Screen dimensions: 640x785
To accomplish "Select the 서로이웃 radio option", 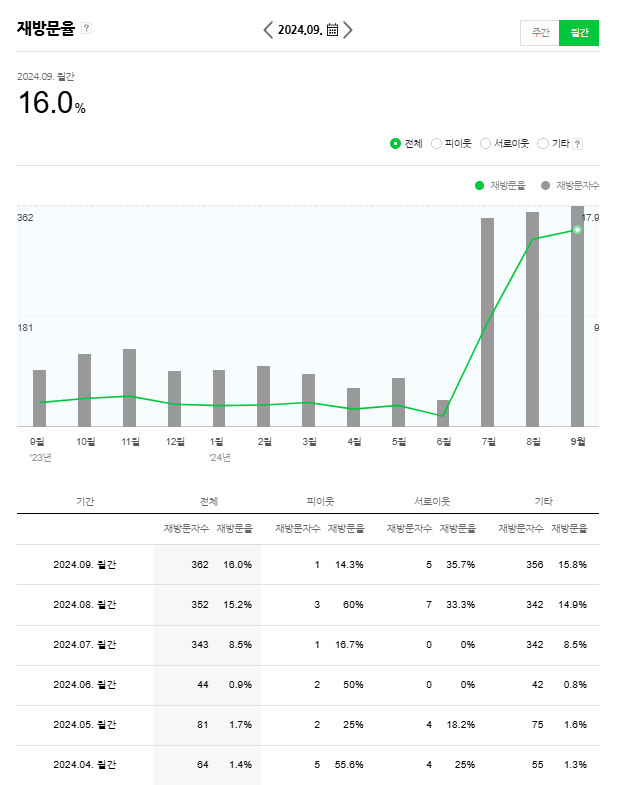I will pos(486,144).
